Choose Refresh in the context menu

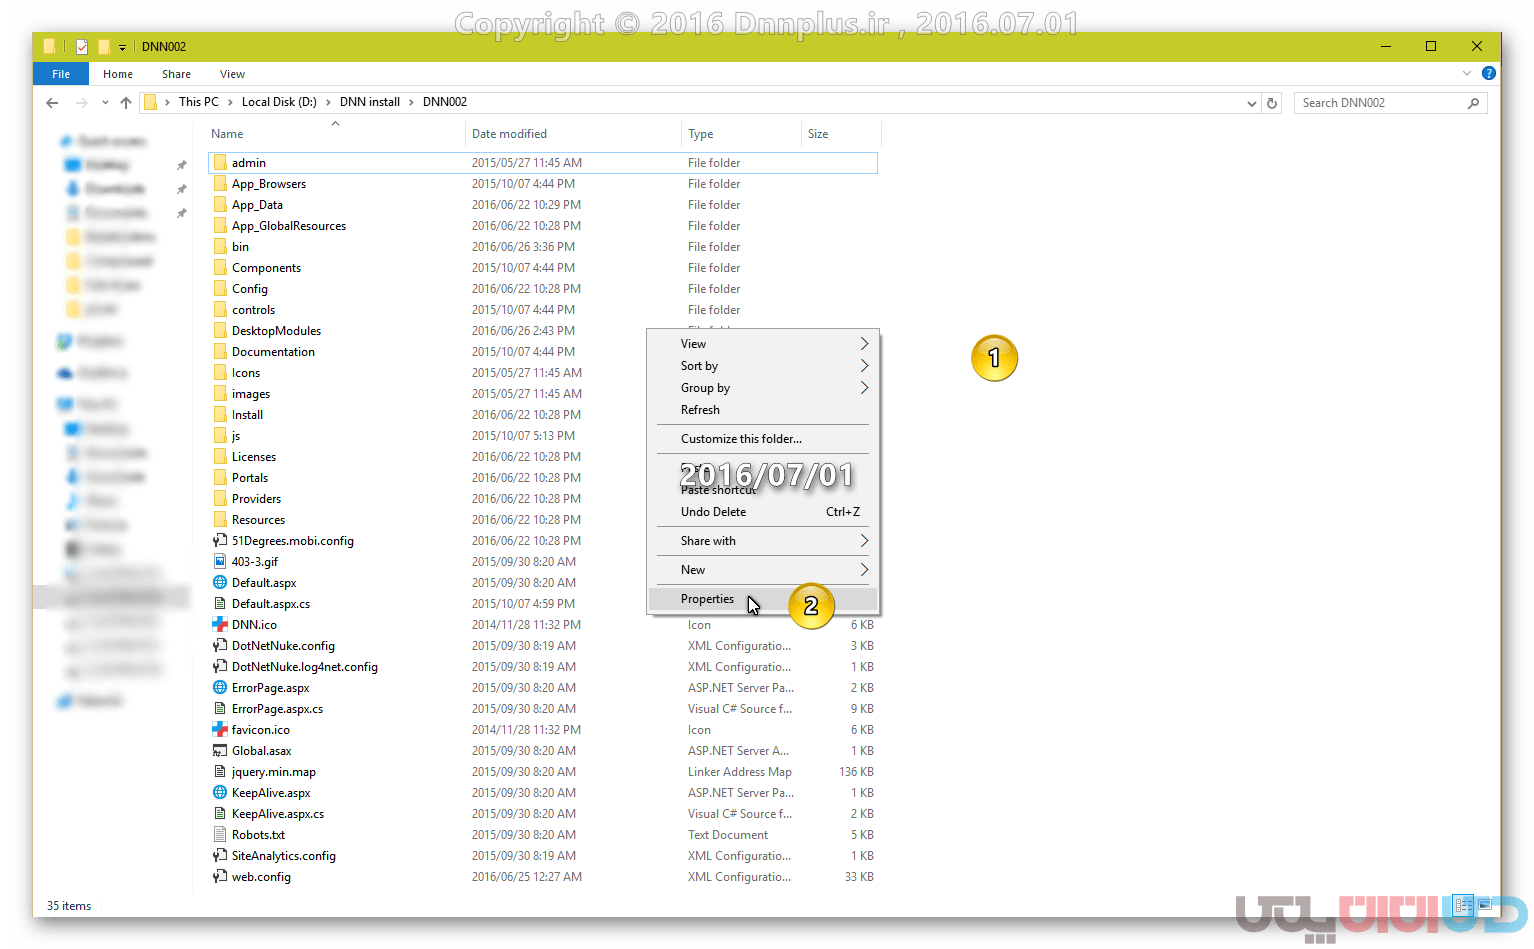click(x=700, y=410)
